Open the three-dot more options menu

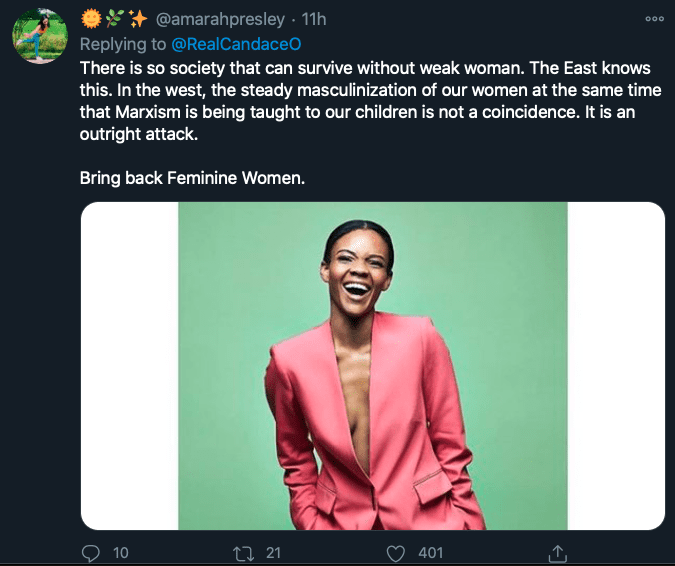tap(655, 18)
